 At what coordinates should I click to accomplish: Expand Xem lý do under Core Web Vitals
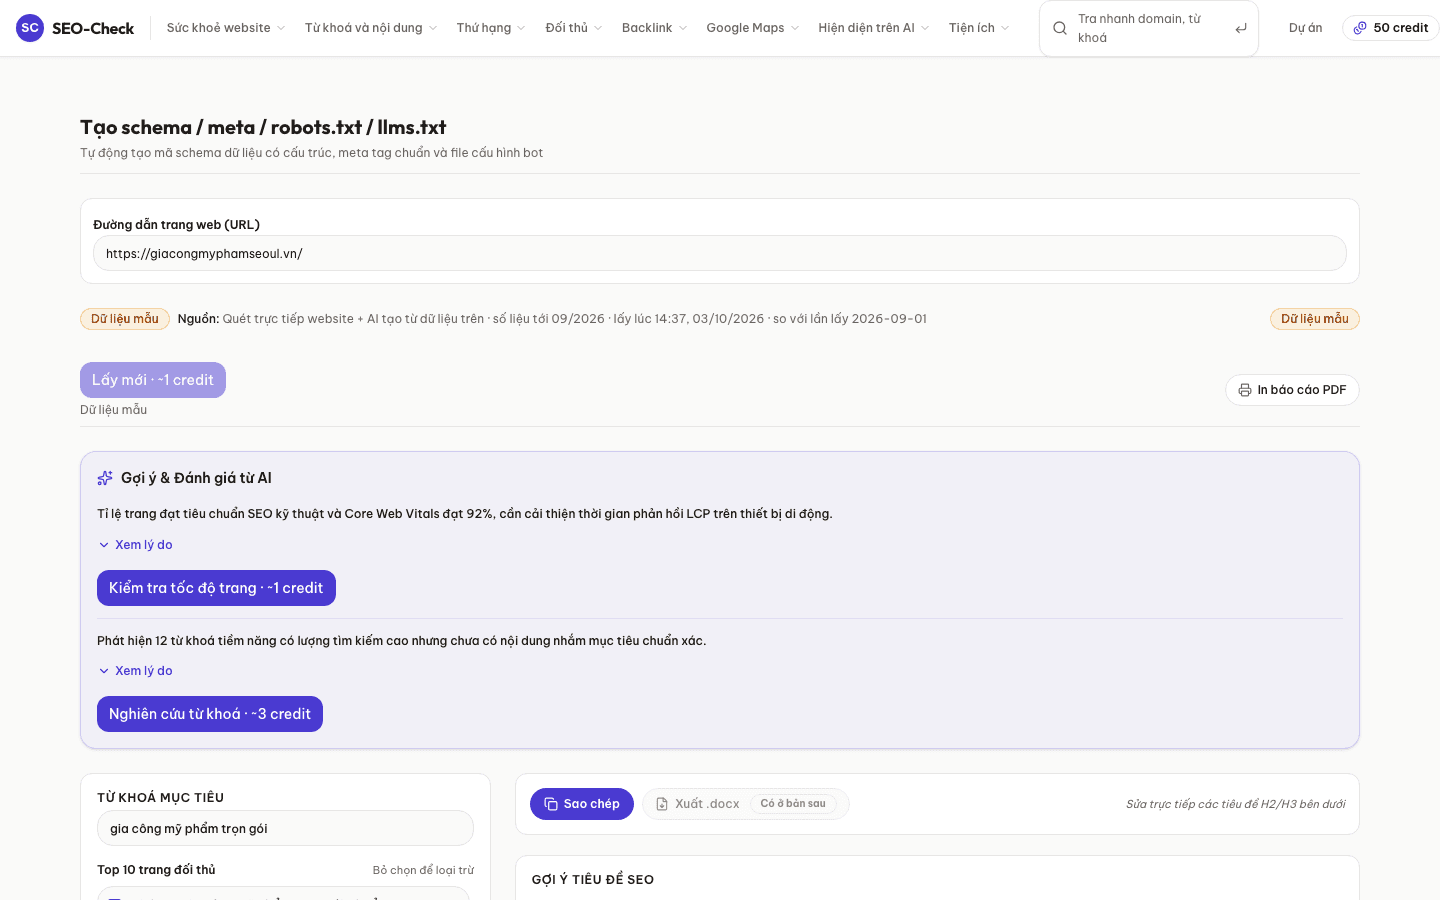click(135, 545)
